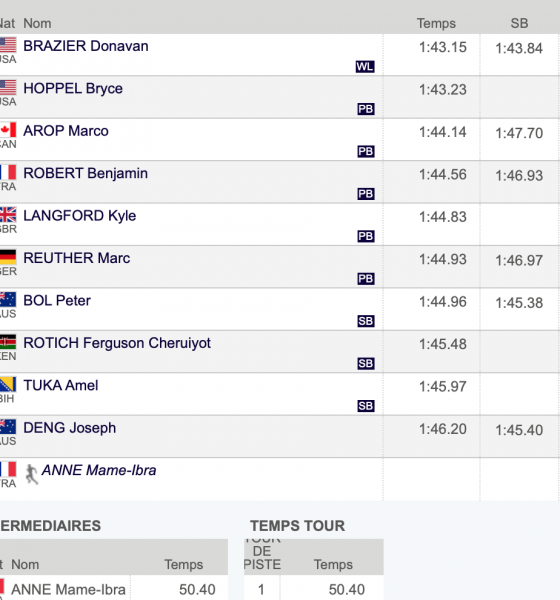
Task: Click the Kenyan flag beside Rotich
Action: (8, 342)
